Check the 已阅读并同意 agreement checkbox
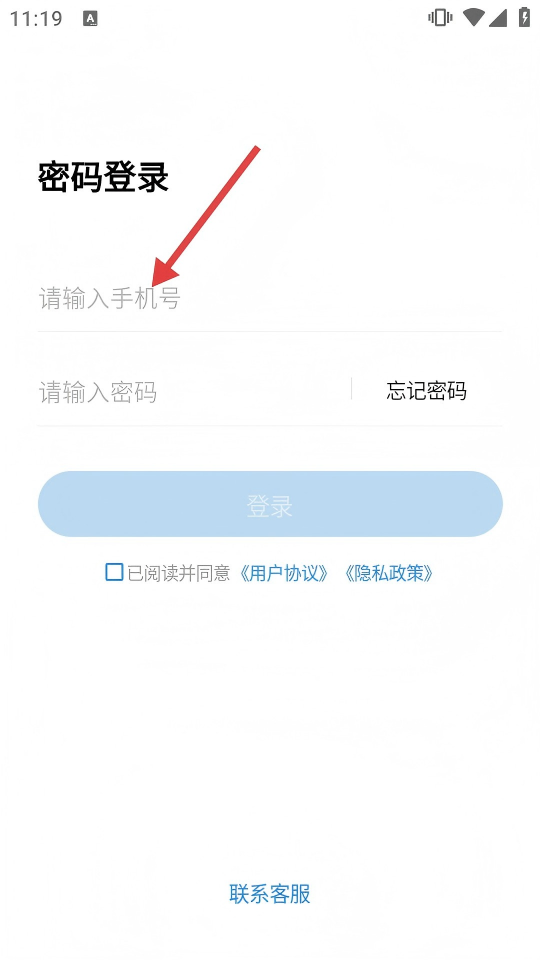This screenshot has width=540, height=960. coord(114,572)
